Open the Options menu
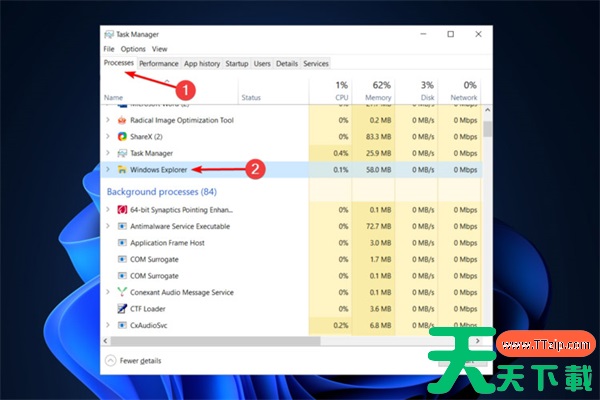This screenshot has width=600, height=400. click(x=133, y=48)
